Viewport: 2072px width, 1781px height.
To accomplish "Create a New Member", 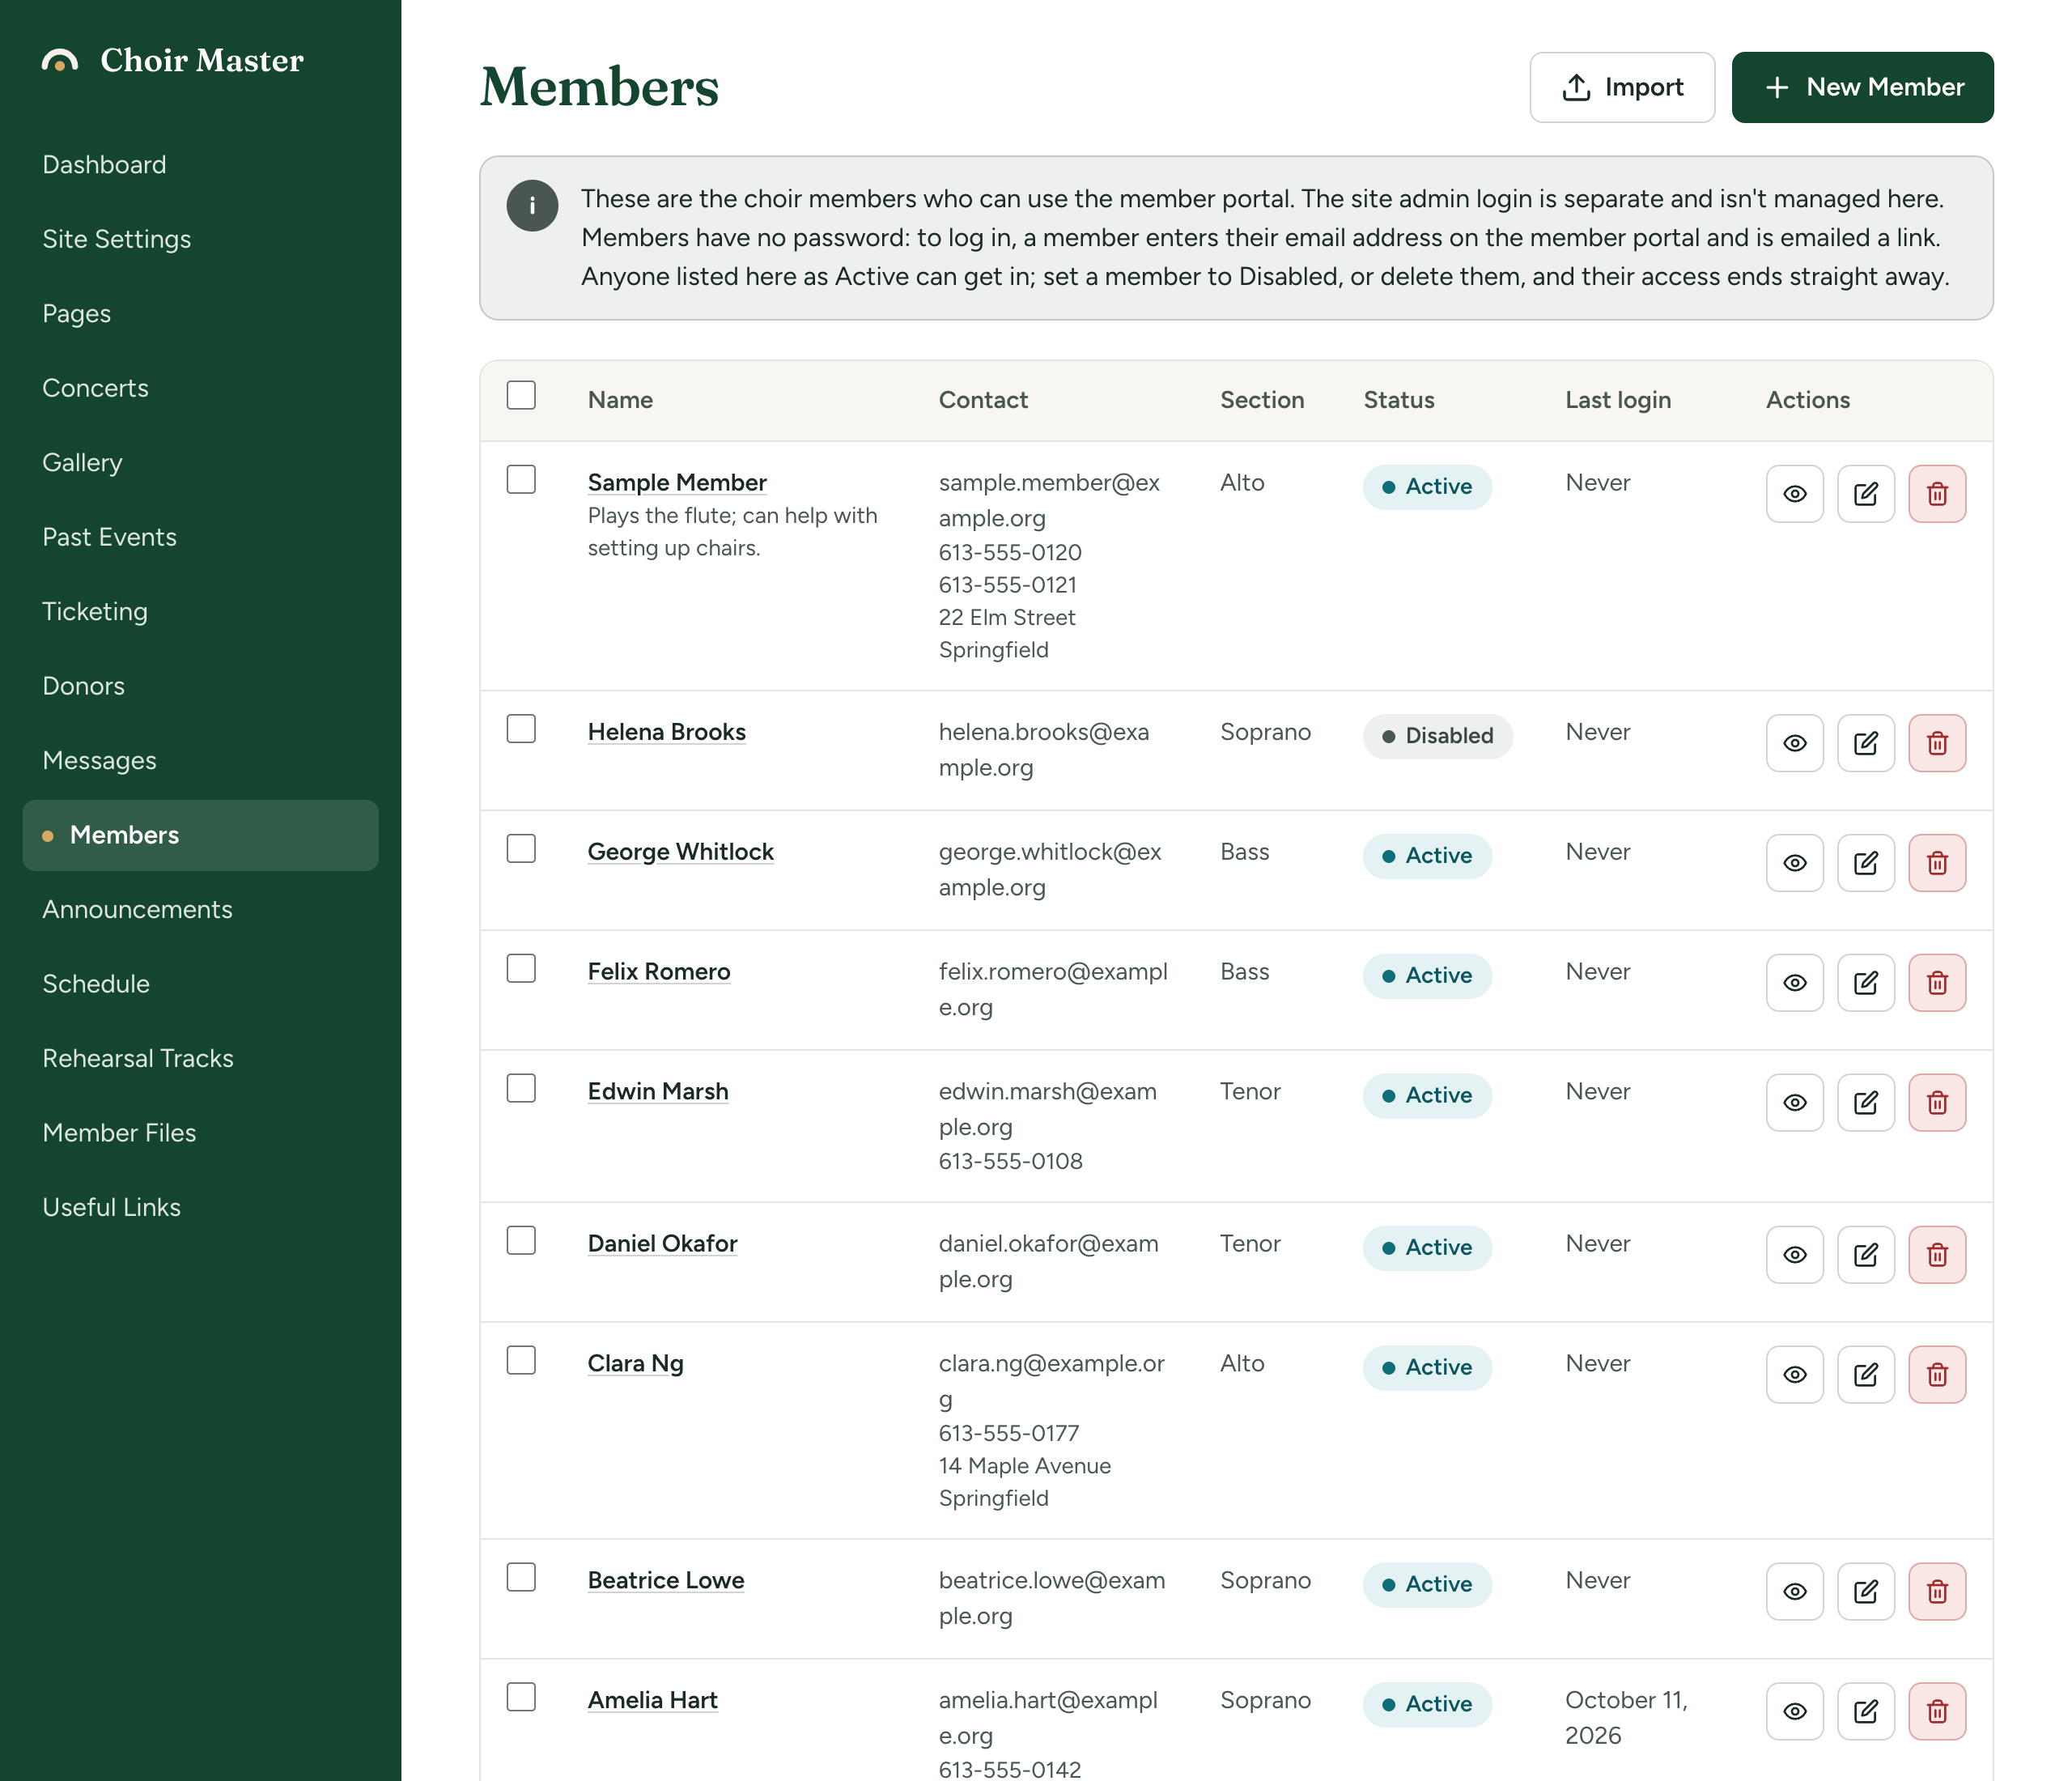I will tap(1862, 87).
